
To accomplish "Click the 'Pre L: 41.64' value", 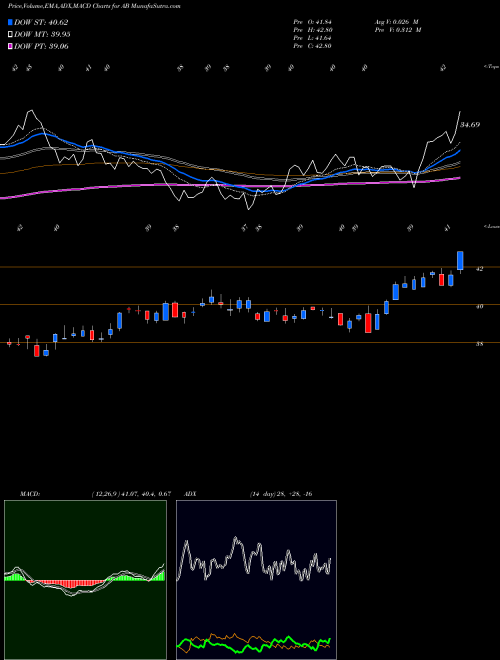I will coord(312,38).
